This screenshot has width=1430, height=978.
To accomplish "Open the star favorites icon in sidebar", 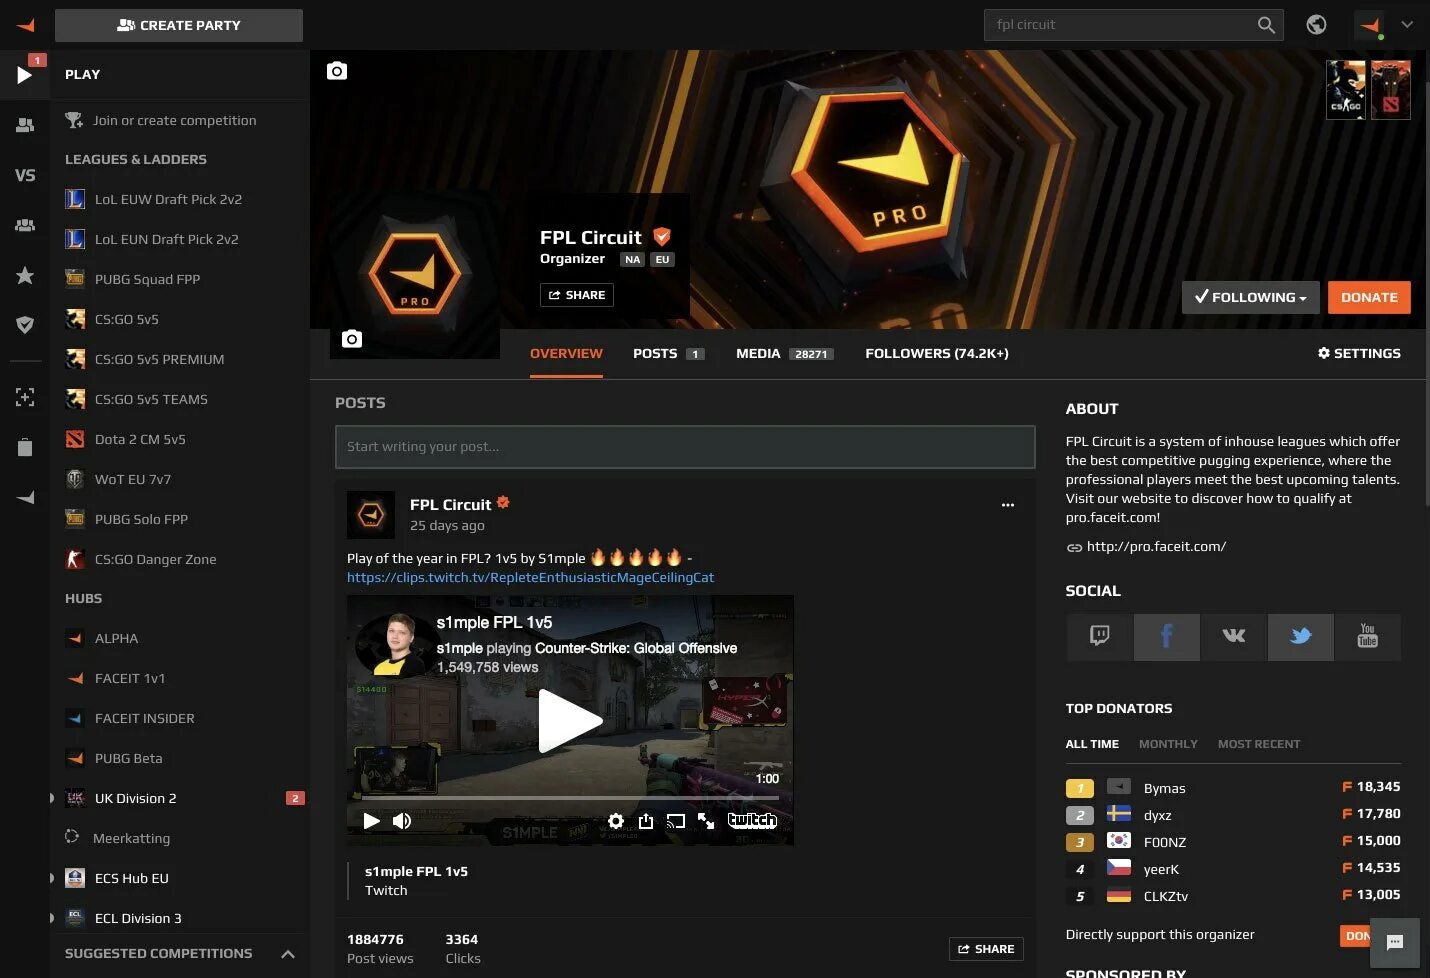I will click(x=25, y=276).
